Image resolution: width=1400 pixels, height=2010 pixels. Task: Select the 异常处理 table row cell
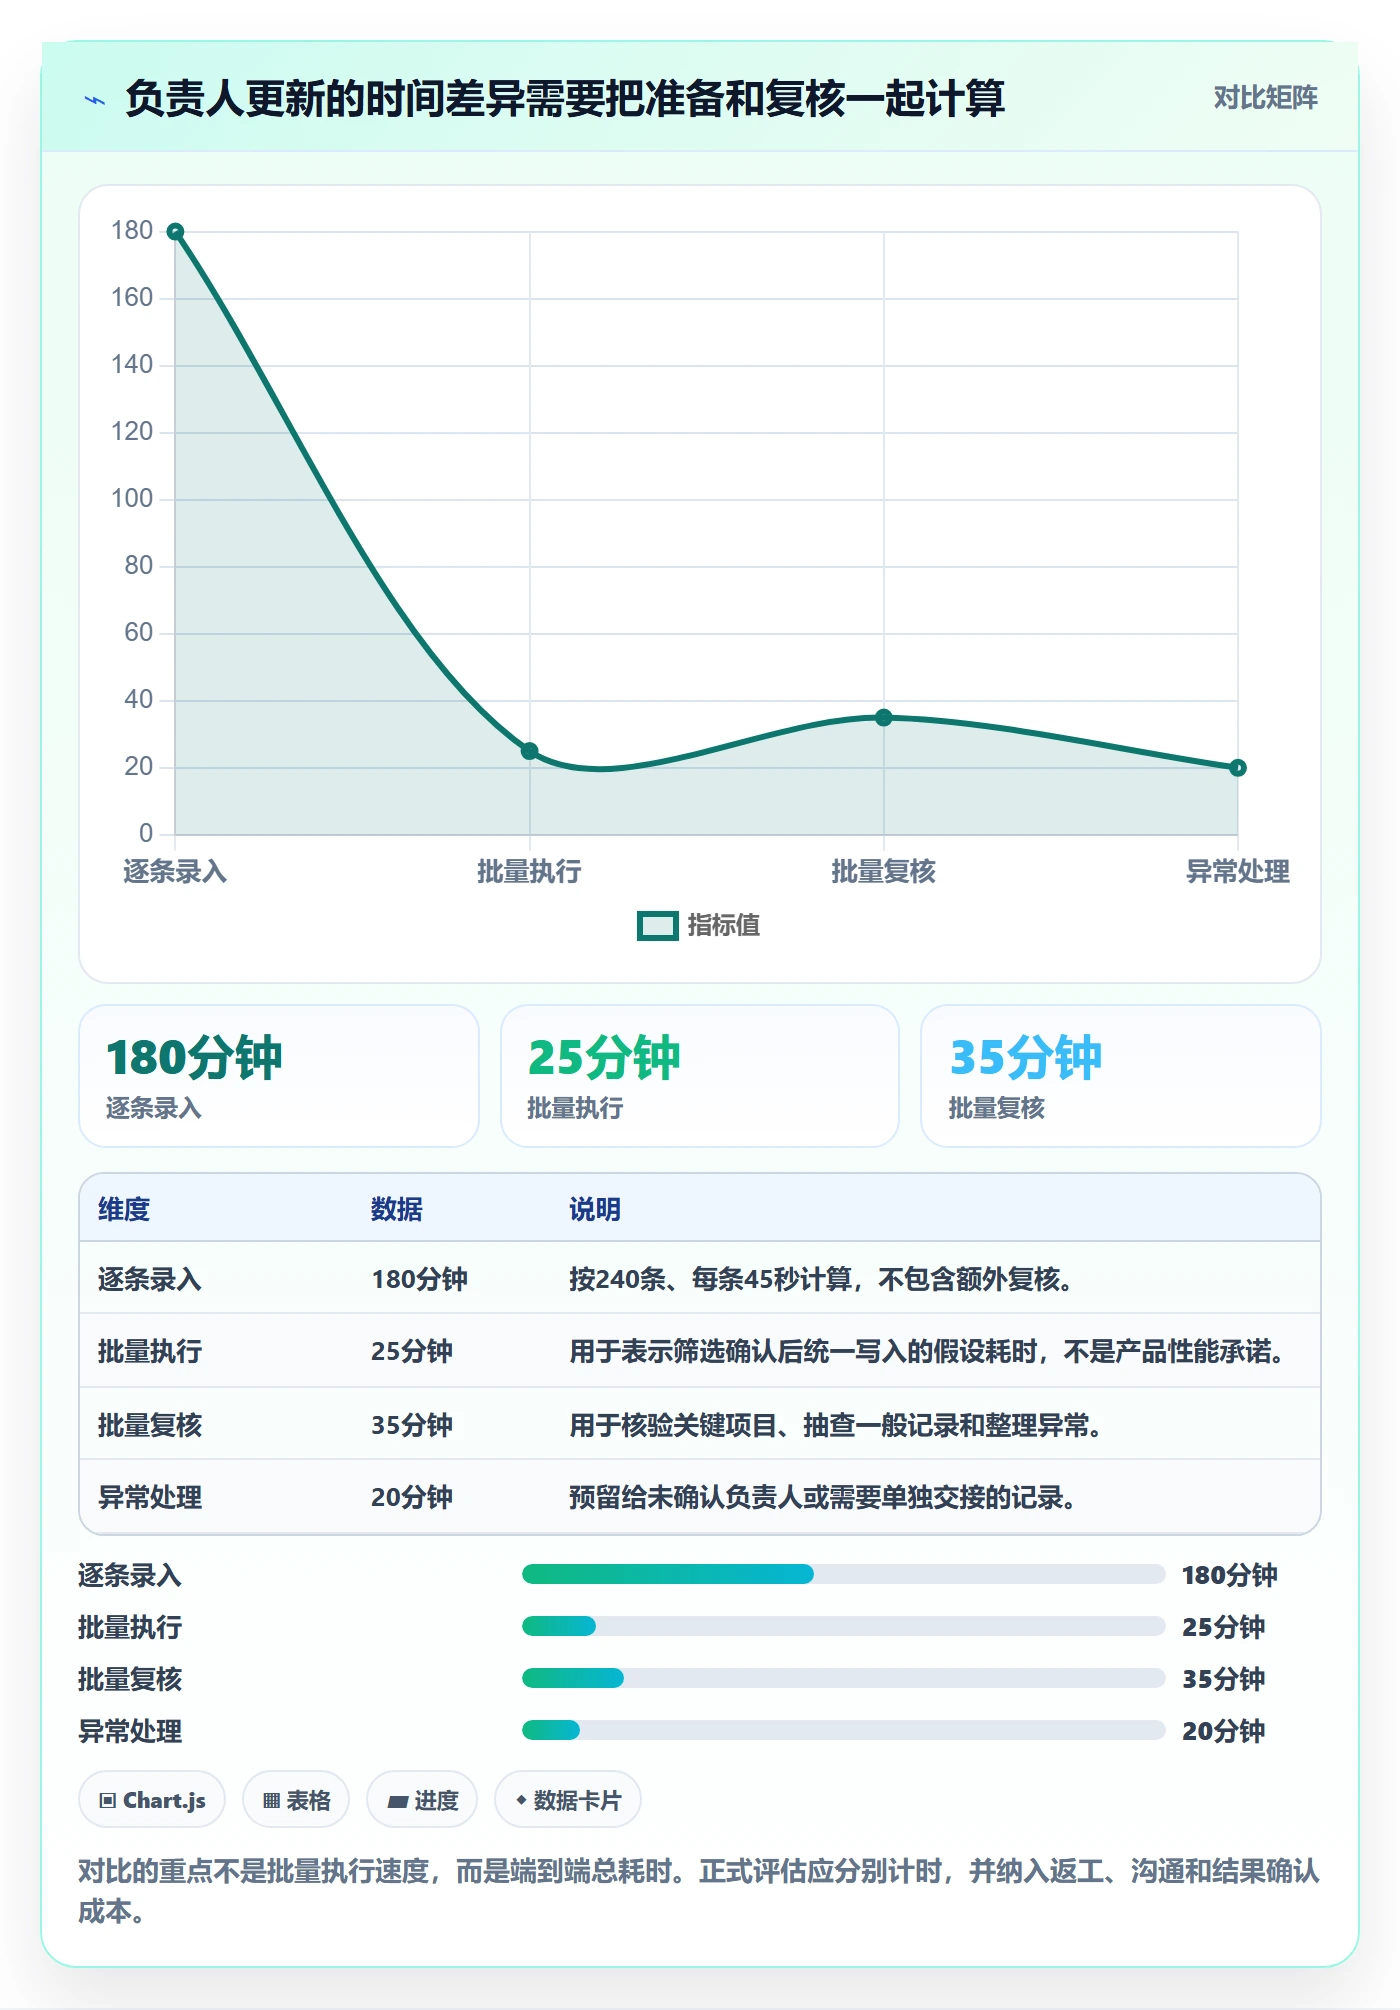[x=150, y=1498]
